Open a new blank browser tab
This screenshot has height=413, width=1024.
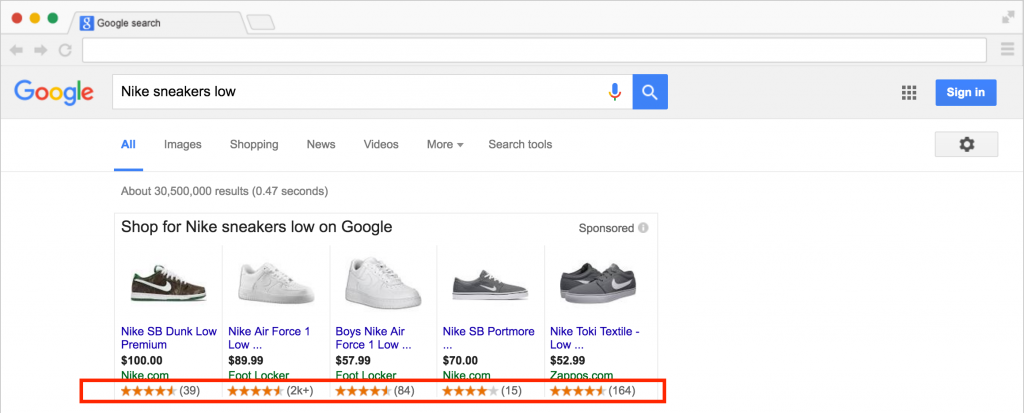tap(261, 22)
